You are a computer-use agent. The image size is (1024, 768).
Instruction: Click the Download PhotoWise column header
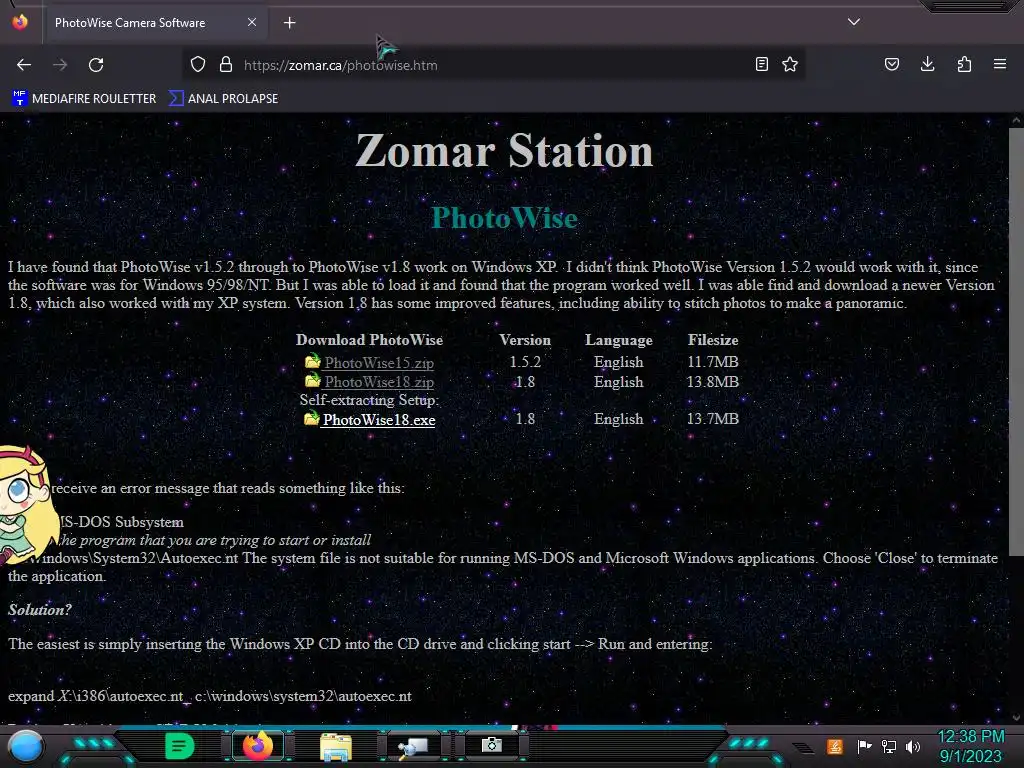(369, 340)
